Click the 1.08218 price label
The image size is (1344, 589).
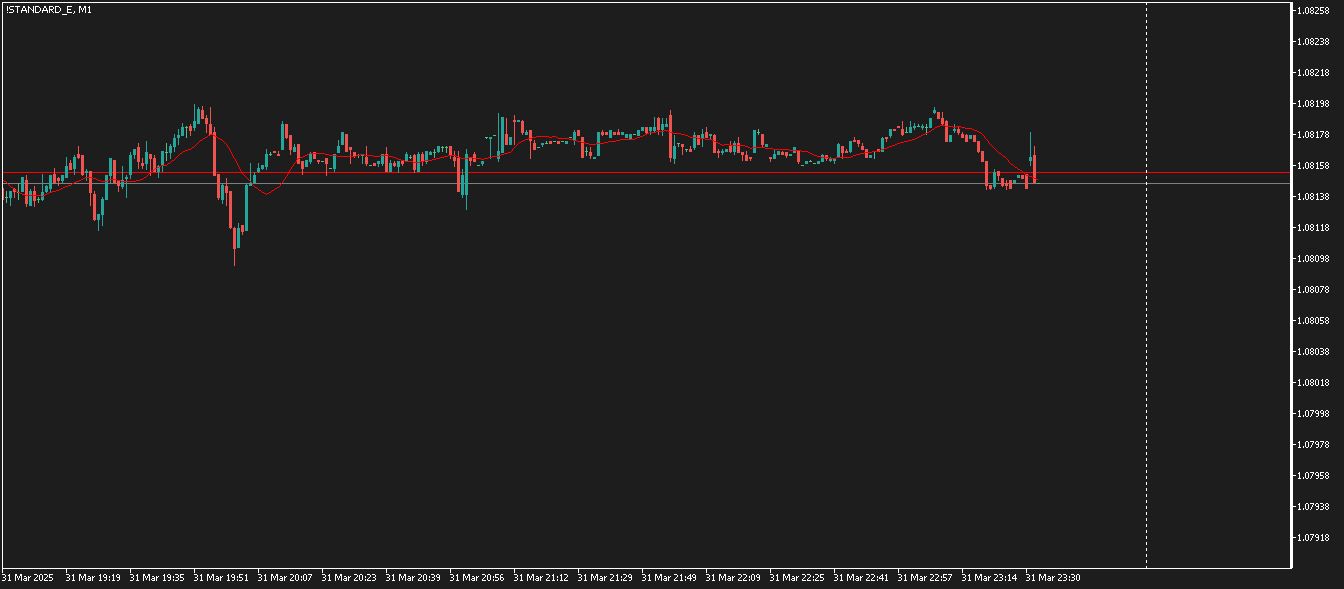tap(1312, 73)
